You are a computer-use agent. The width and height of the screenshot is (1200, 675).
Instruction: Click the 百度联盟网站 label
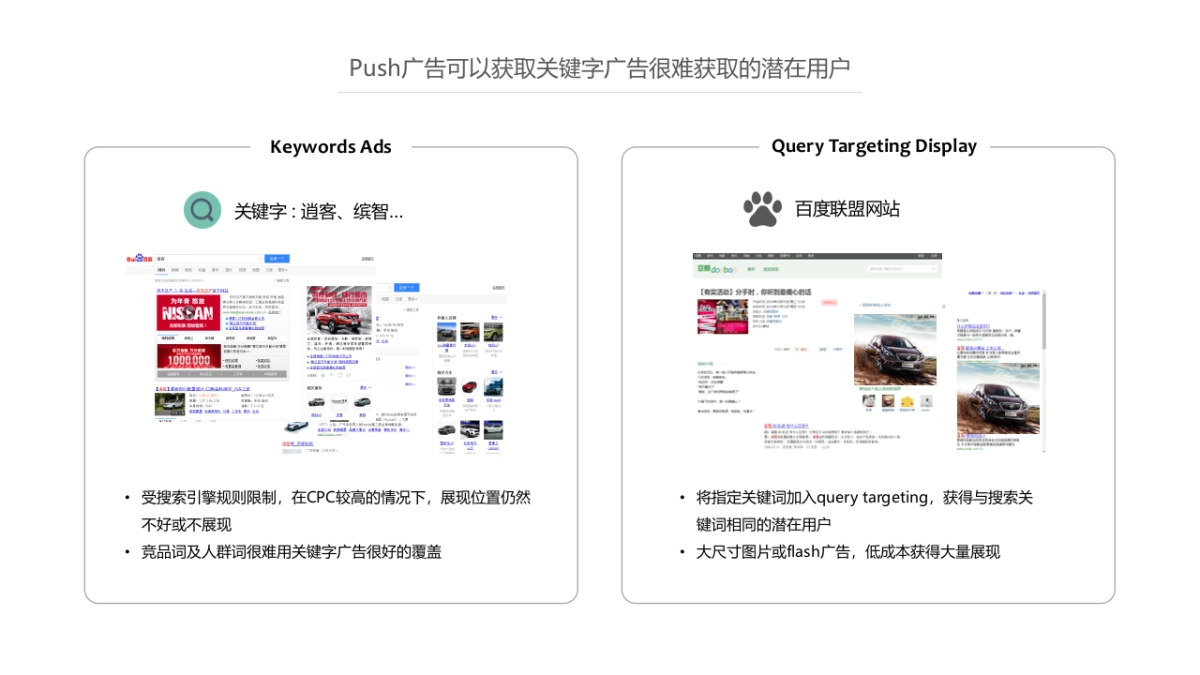click(847, 209)
